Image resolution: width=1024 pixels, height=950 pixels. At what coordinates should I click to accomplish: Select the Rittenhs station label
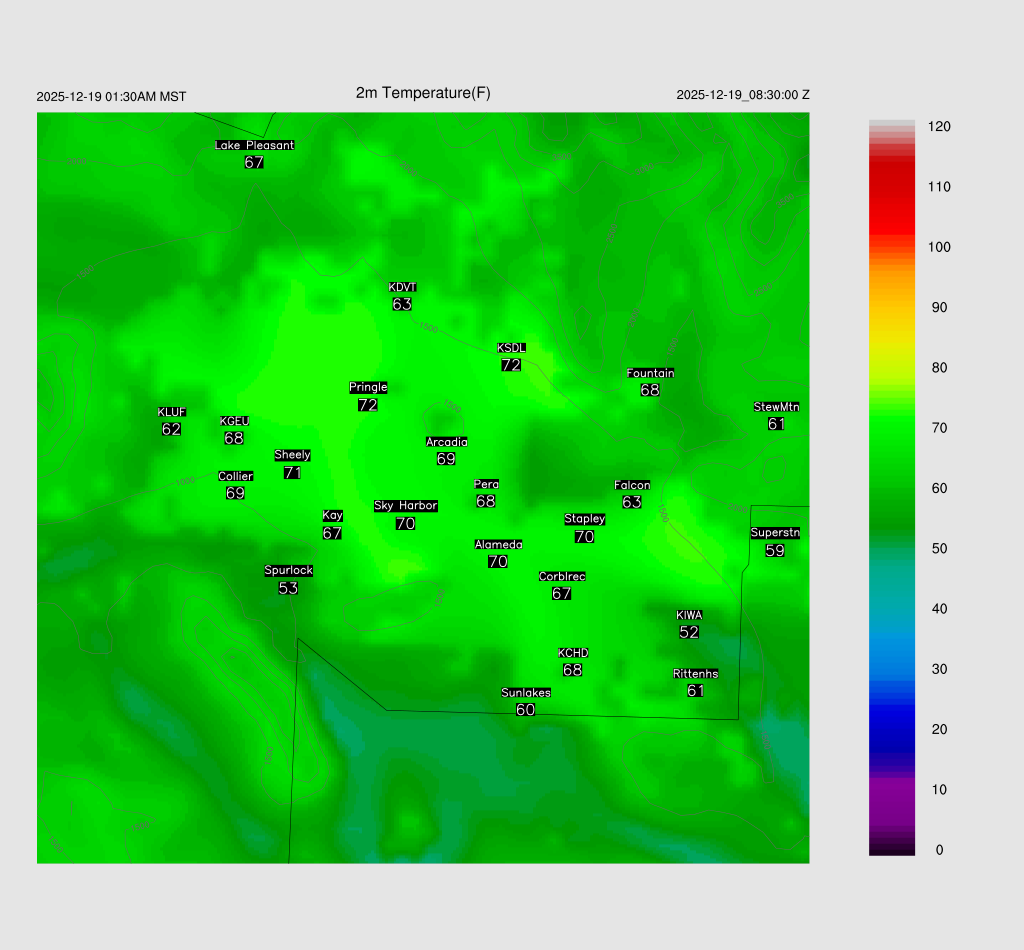tap(695, 674)
